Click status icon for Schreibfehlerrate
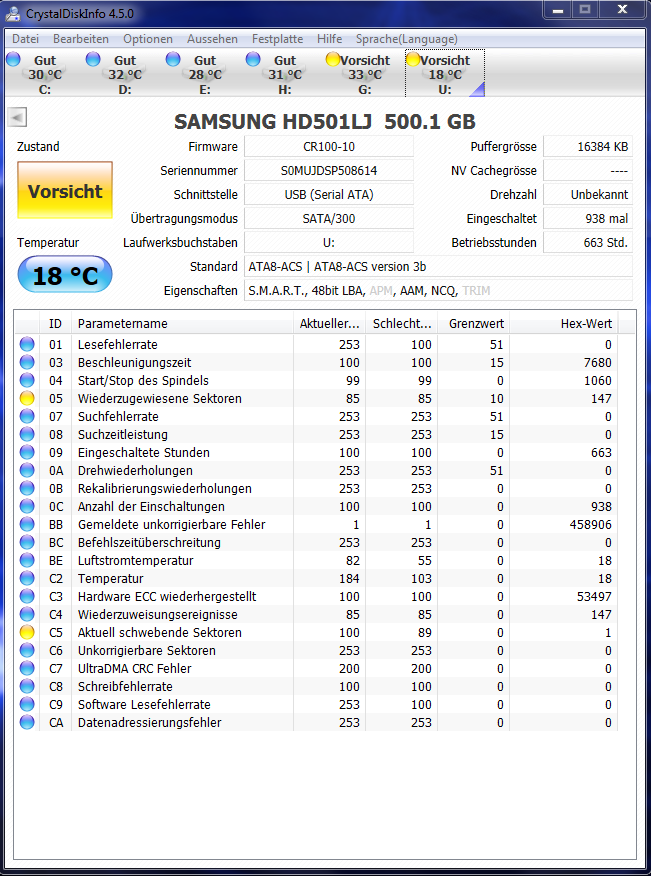 (27, 687)
